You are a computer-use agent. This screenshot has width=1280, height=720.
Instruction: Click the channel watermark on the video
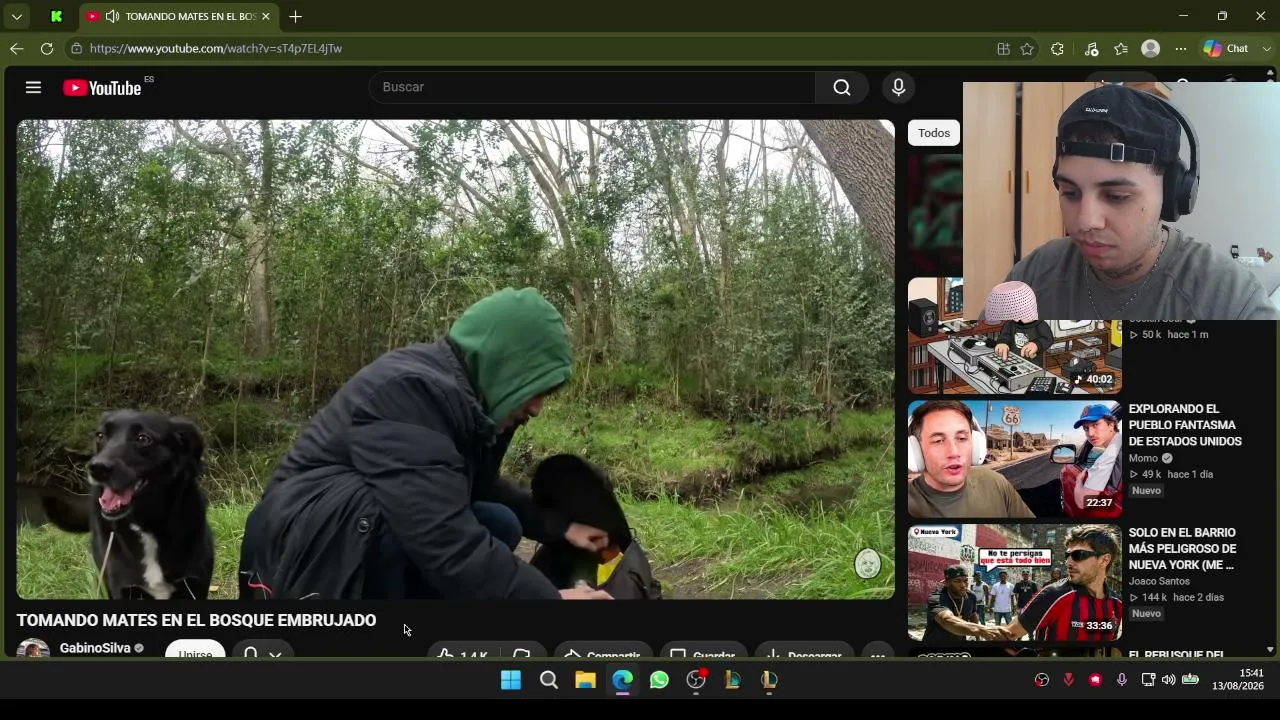tap(867, 563)
